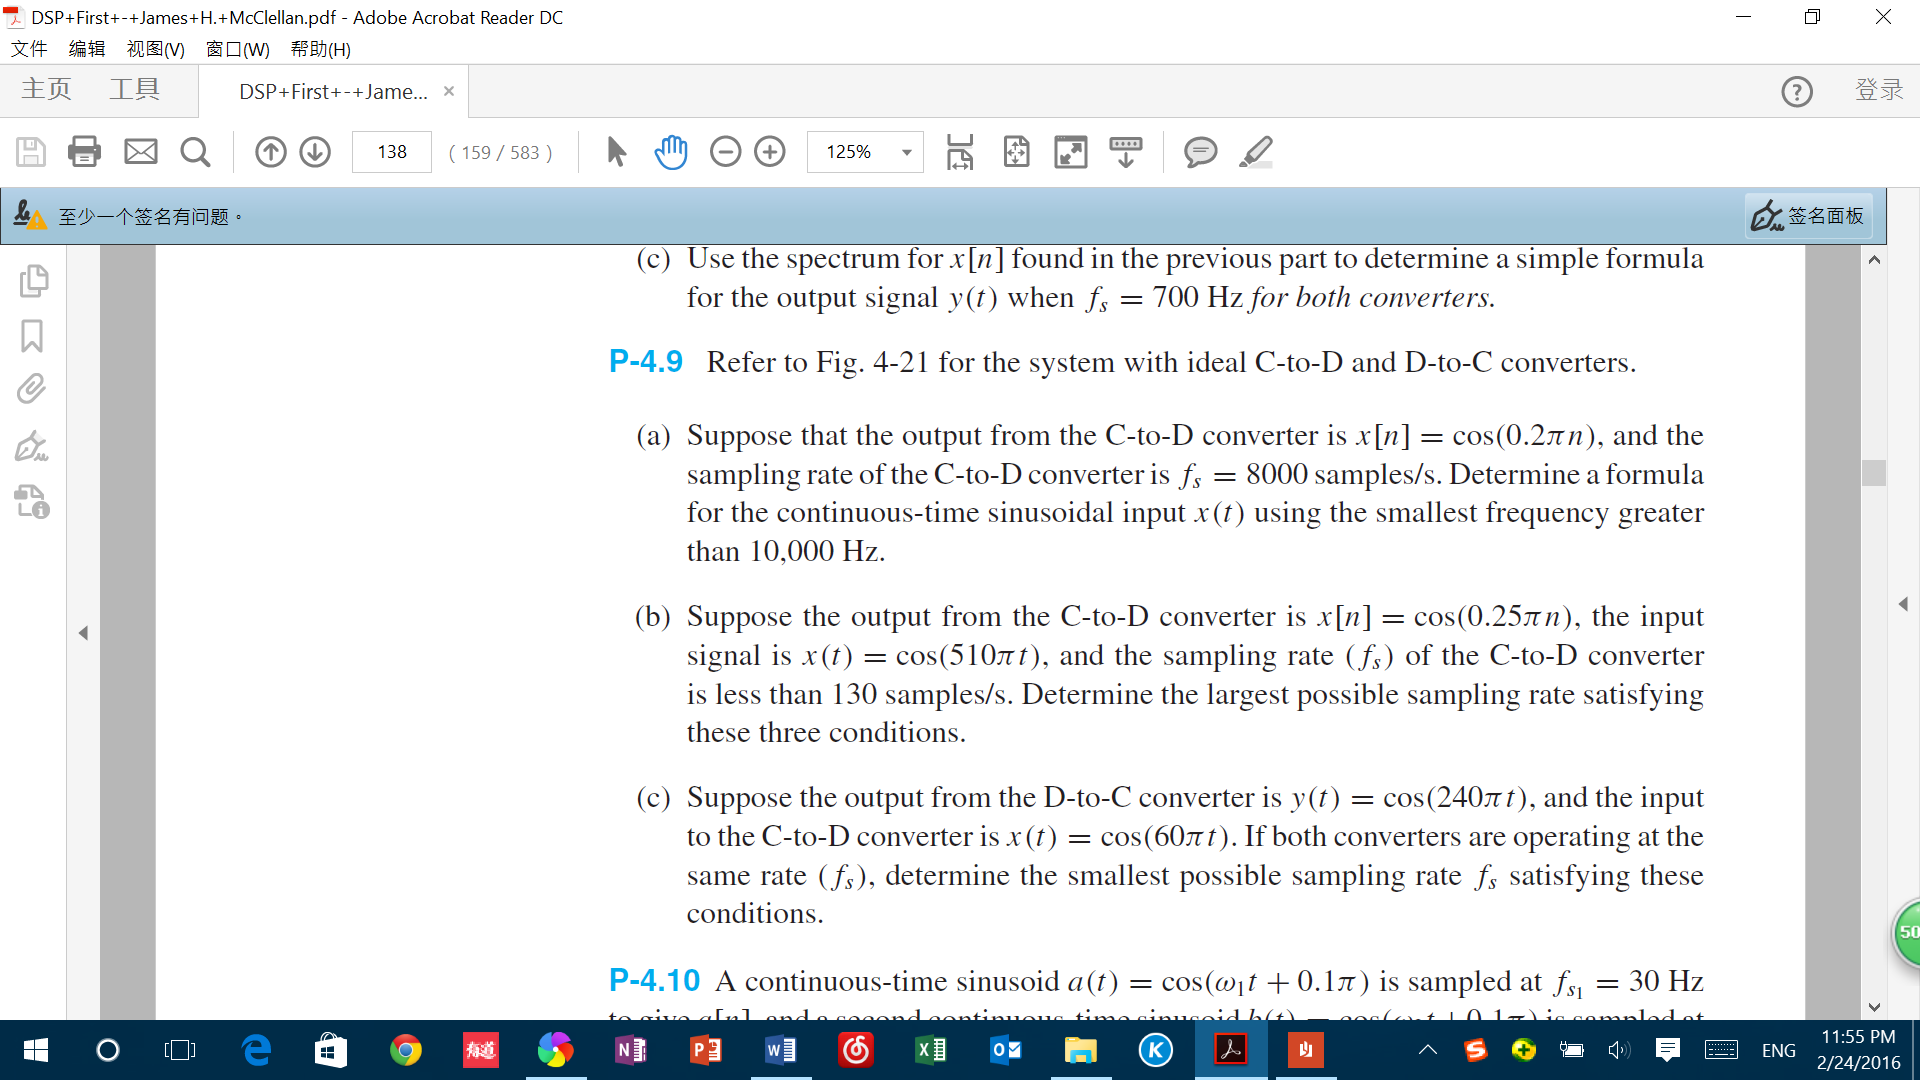
Task: Click the 签名面板 button
Action: 1809,215
